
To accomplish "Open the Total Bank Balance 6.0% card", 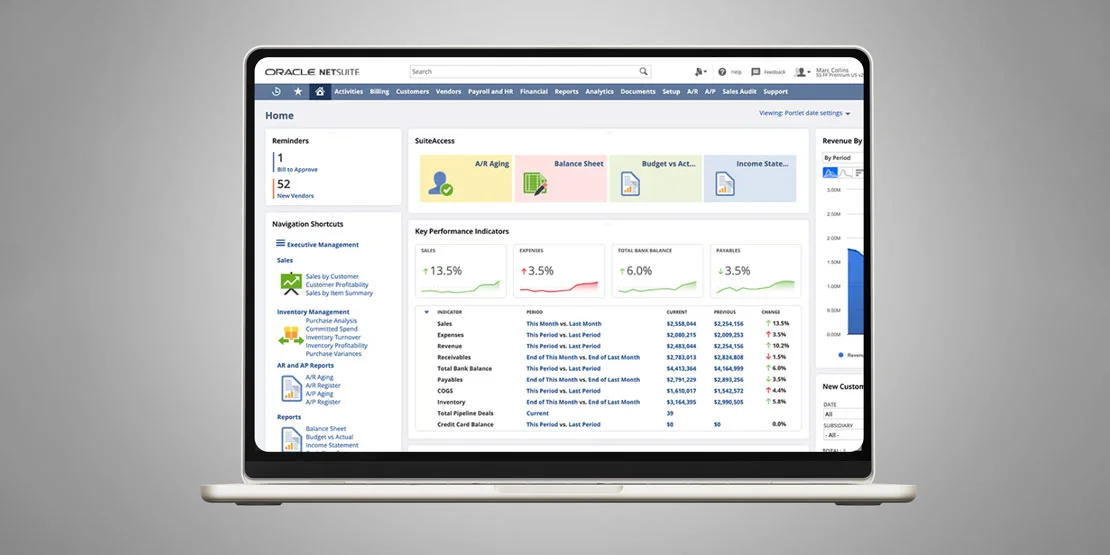I will pos(658,271).
